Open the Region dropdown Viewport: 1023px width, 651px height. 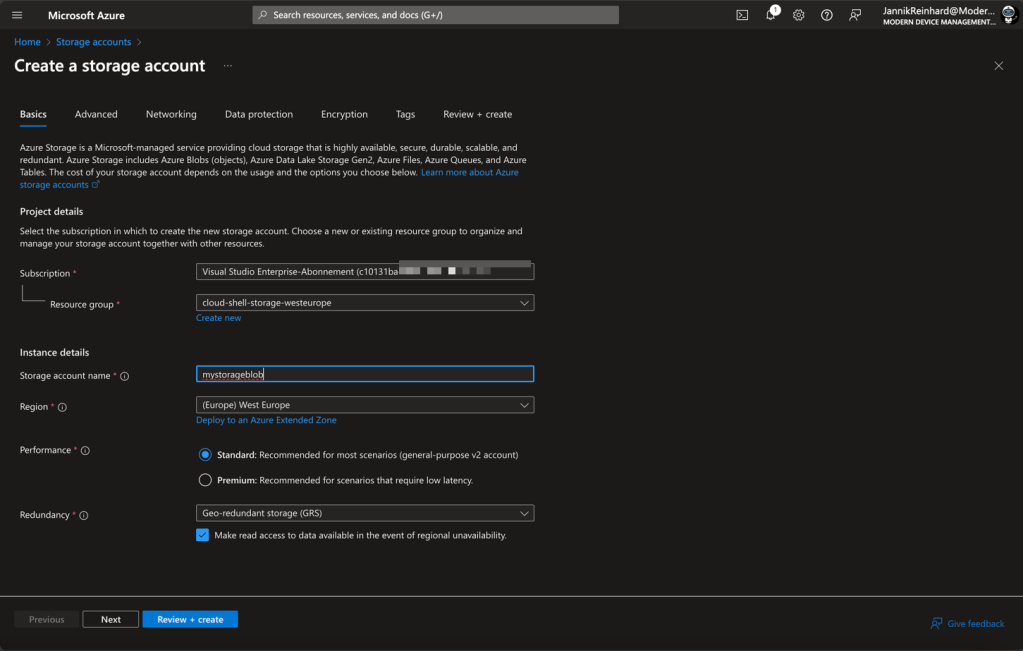pyautogui.click(x=365, y=405)
